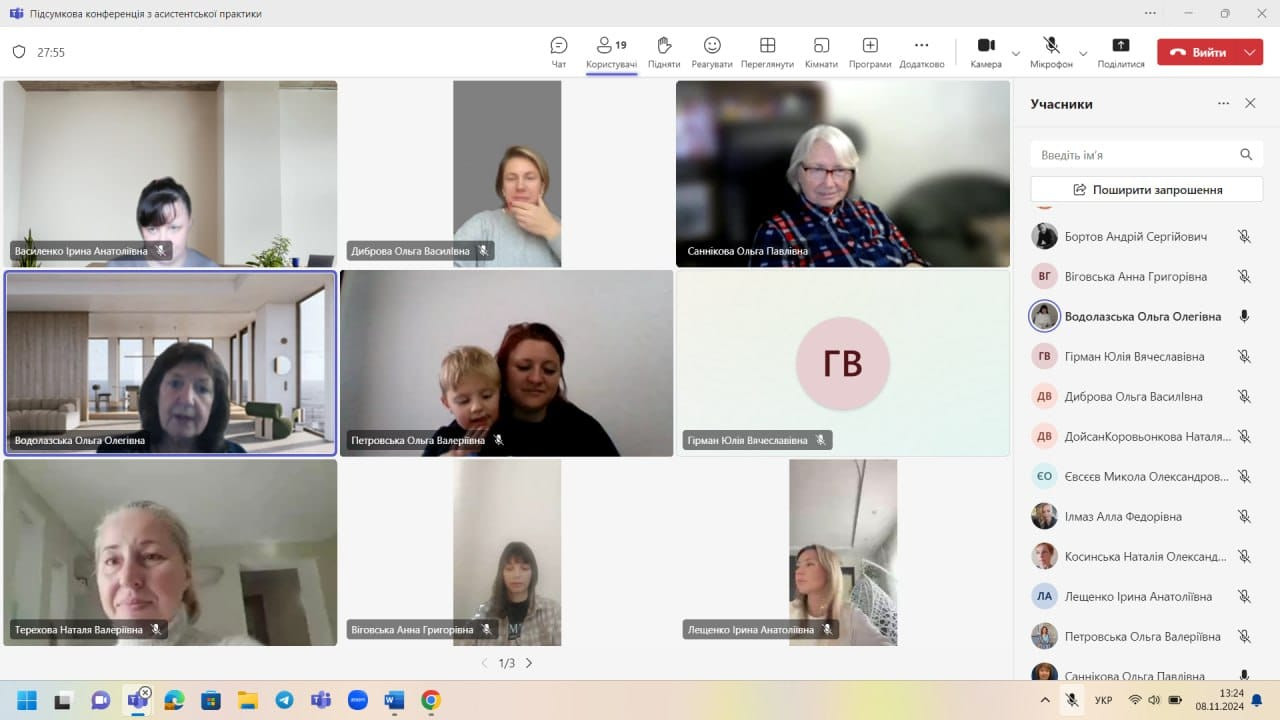The width and height of the screenshot is (1280, 720).
Task: Click the Поділитися share screen icon
Action: point(1121,45)
